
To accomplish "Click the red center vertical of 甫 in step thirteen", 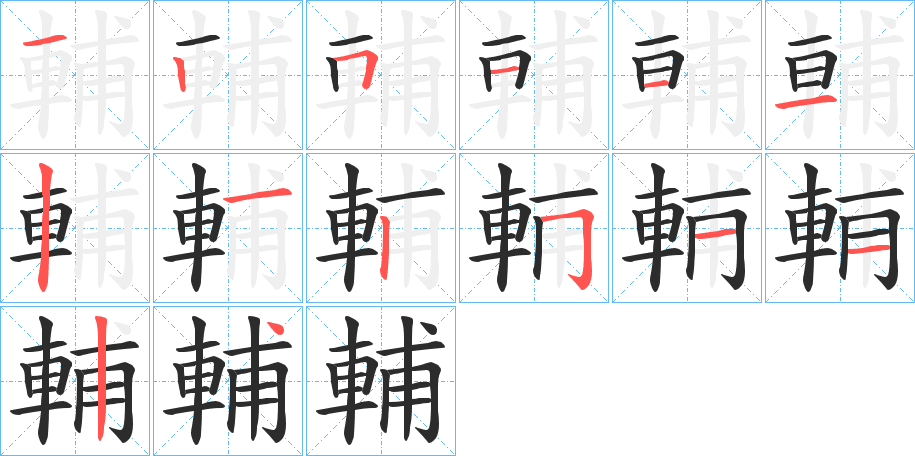I will (x=101, y=378).
